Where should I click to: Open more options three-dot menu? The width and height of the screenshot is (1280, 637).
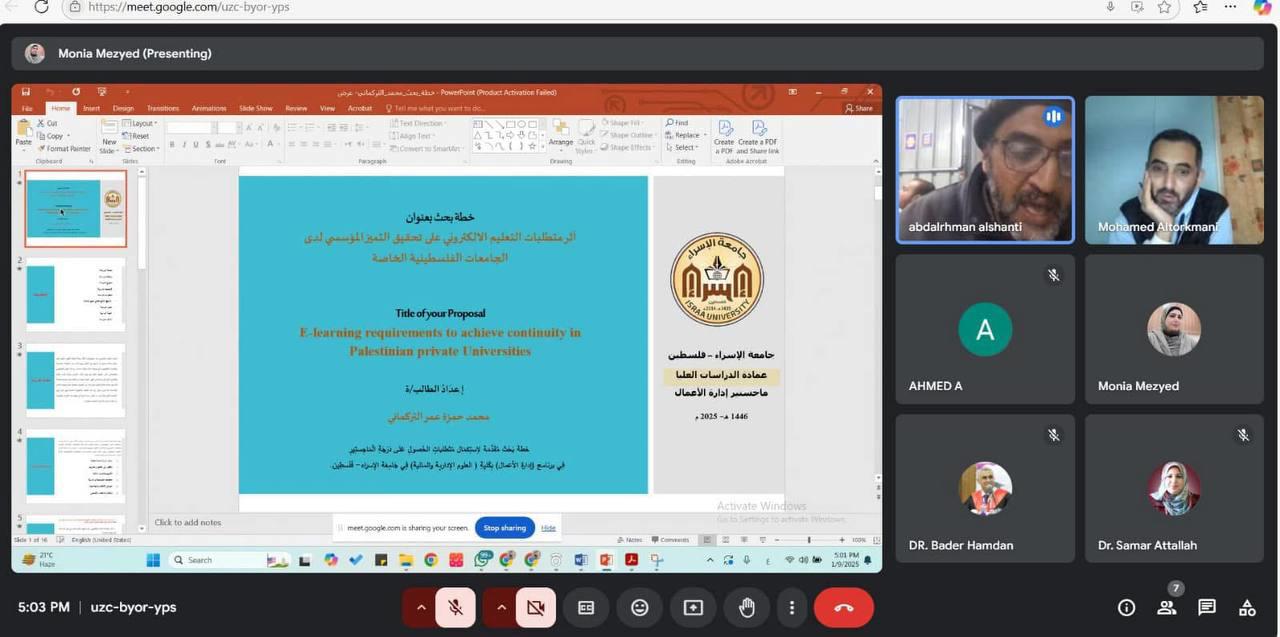791,607
